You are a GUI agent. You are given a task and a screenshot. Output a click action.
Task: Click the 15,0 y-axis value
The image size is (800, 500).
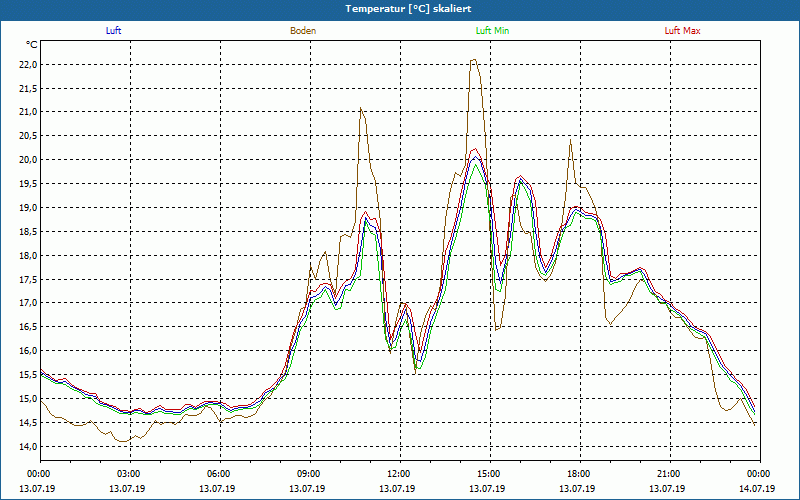(28, 399)
